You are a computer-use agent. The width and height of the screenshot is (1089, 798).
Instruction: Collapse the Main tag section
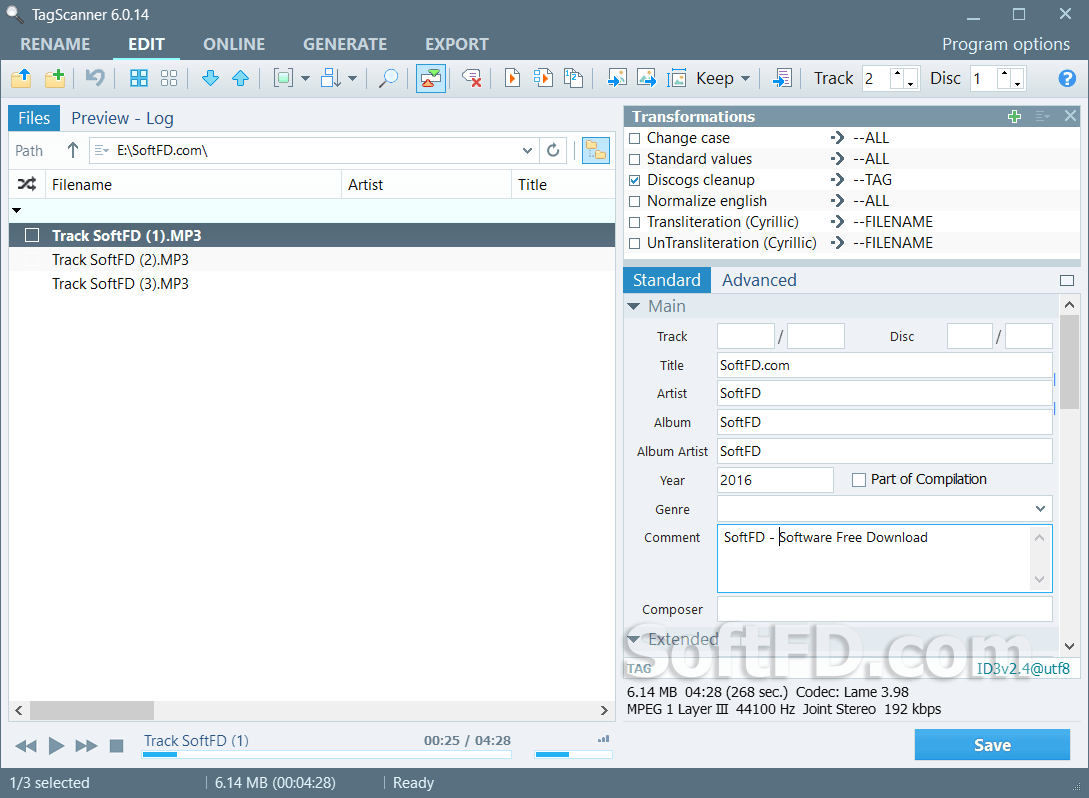633,306
